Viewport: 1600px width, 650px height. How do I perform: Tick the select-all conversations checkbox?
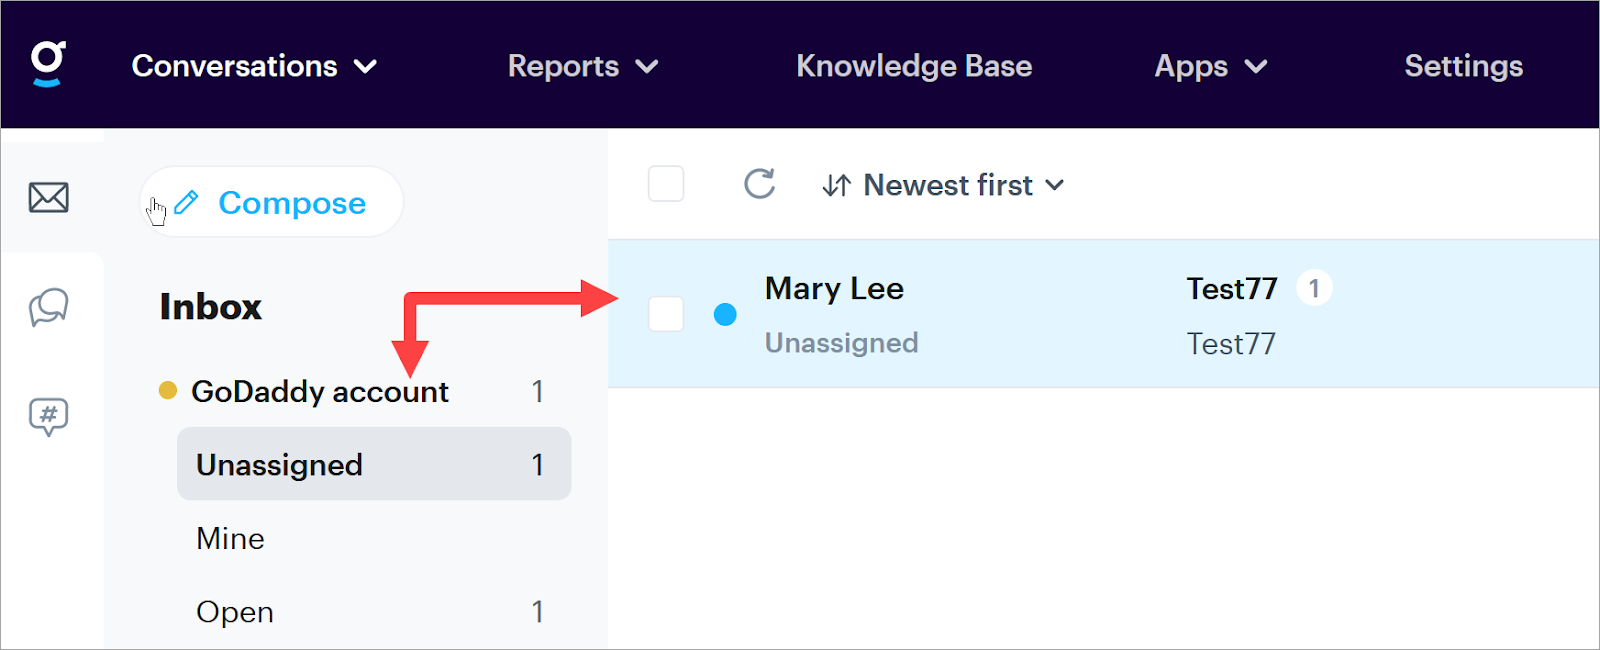(666, 184)
